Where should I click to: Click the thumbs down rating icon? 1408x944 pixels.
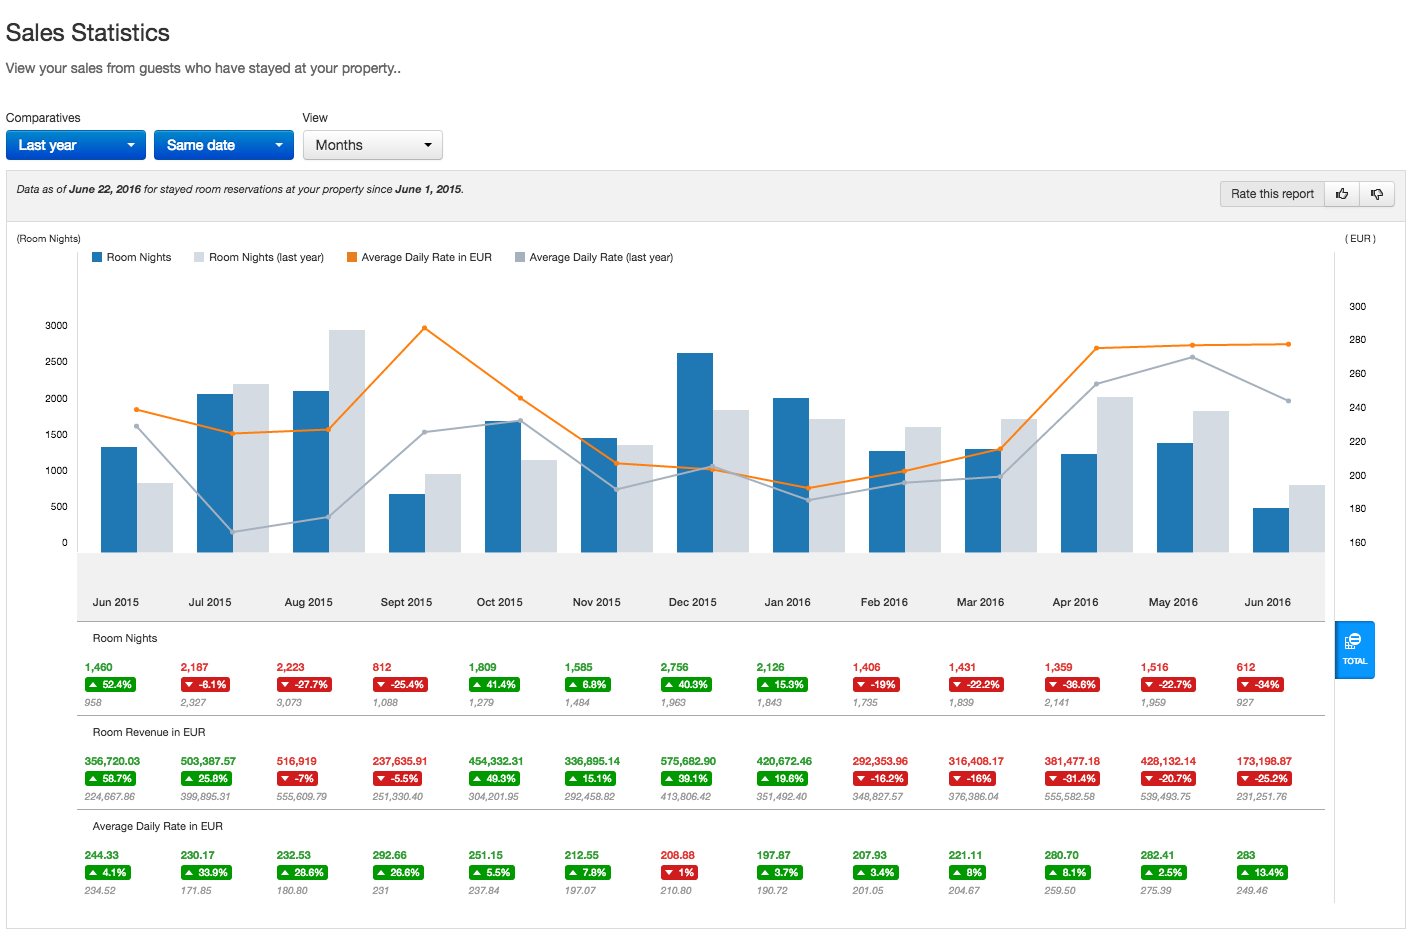pos(1377,194)
